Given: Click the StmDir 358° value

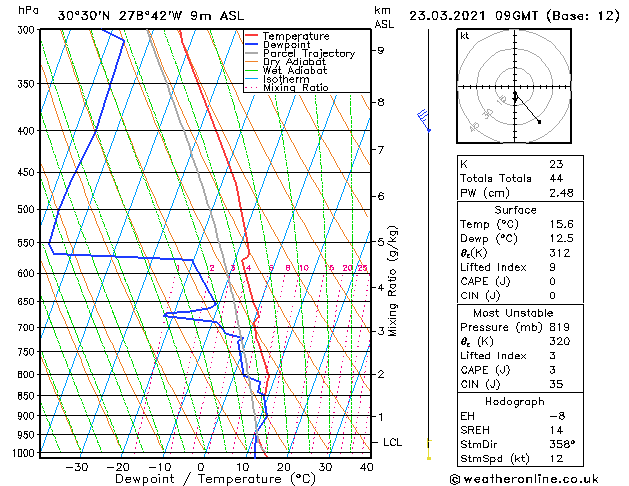Looking at the screenshot, I should point(562,444).
